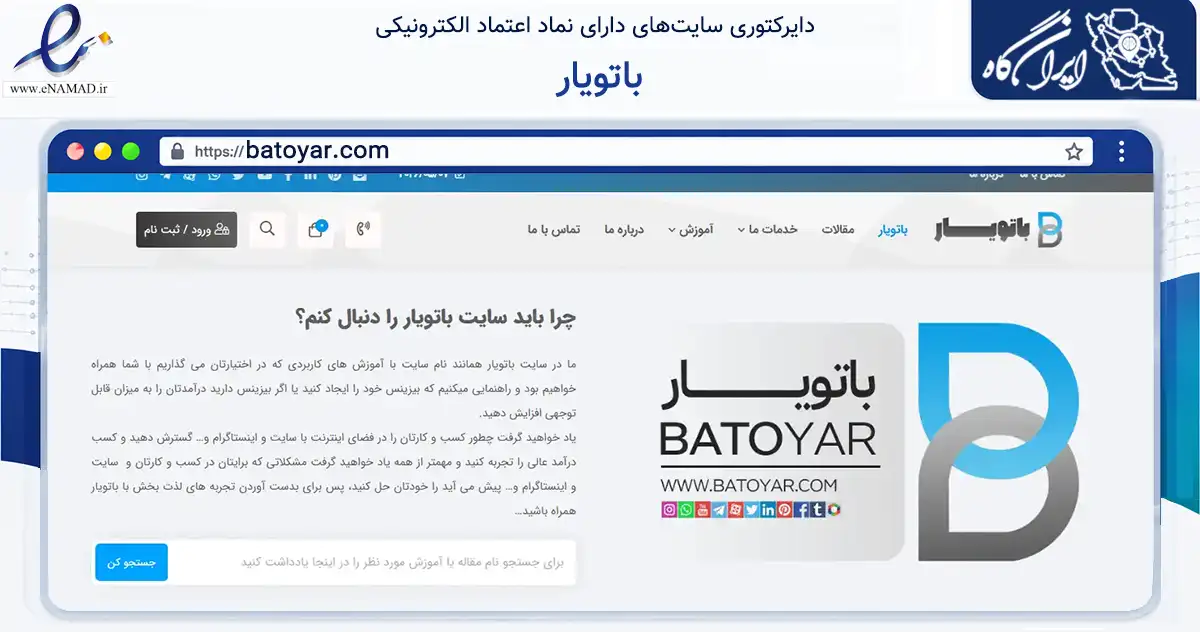This screenshot has width=1200, height=632.
Task: Open the shopping cart icon
Action: (x=316, y=229)
